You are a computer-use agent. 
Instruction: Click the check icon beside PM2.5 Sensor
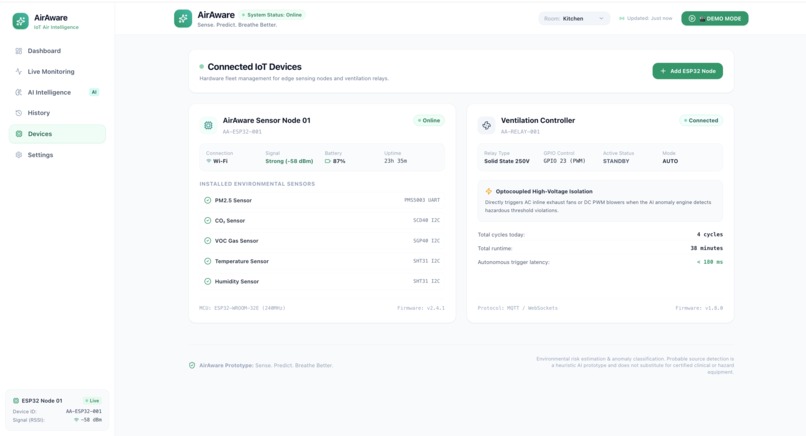coord(208,201)
